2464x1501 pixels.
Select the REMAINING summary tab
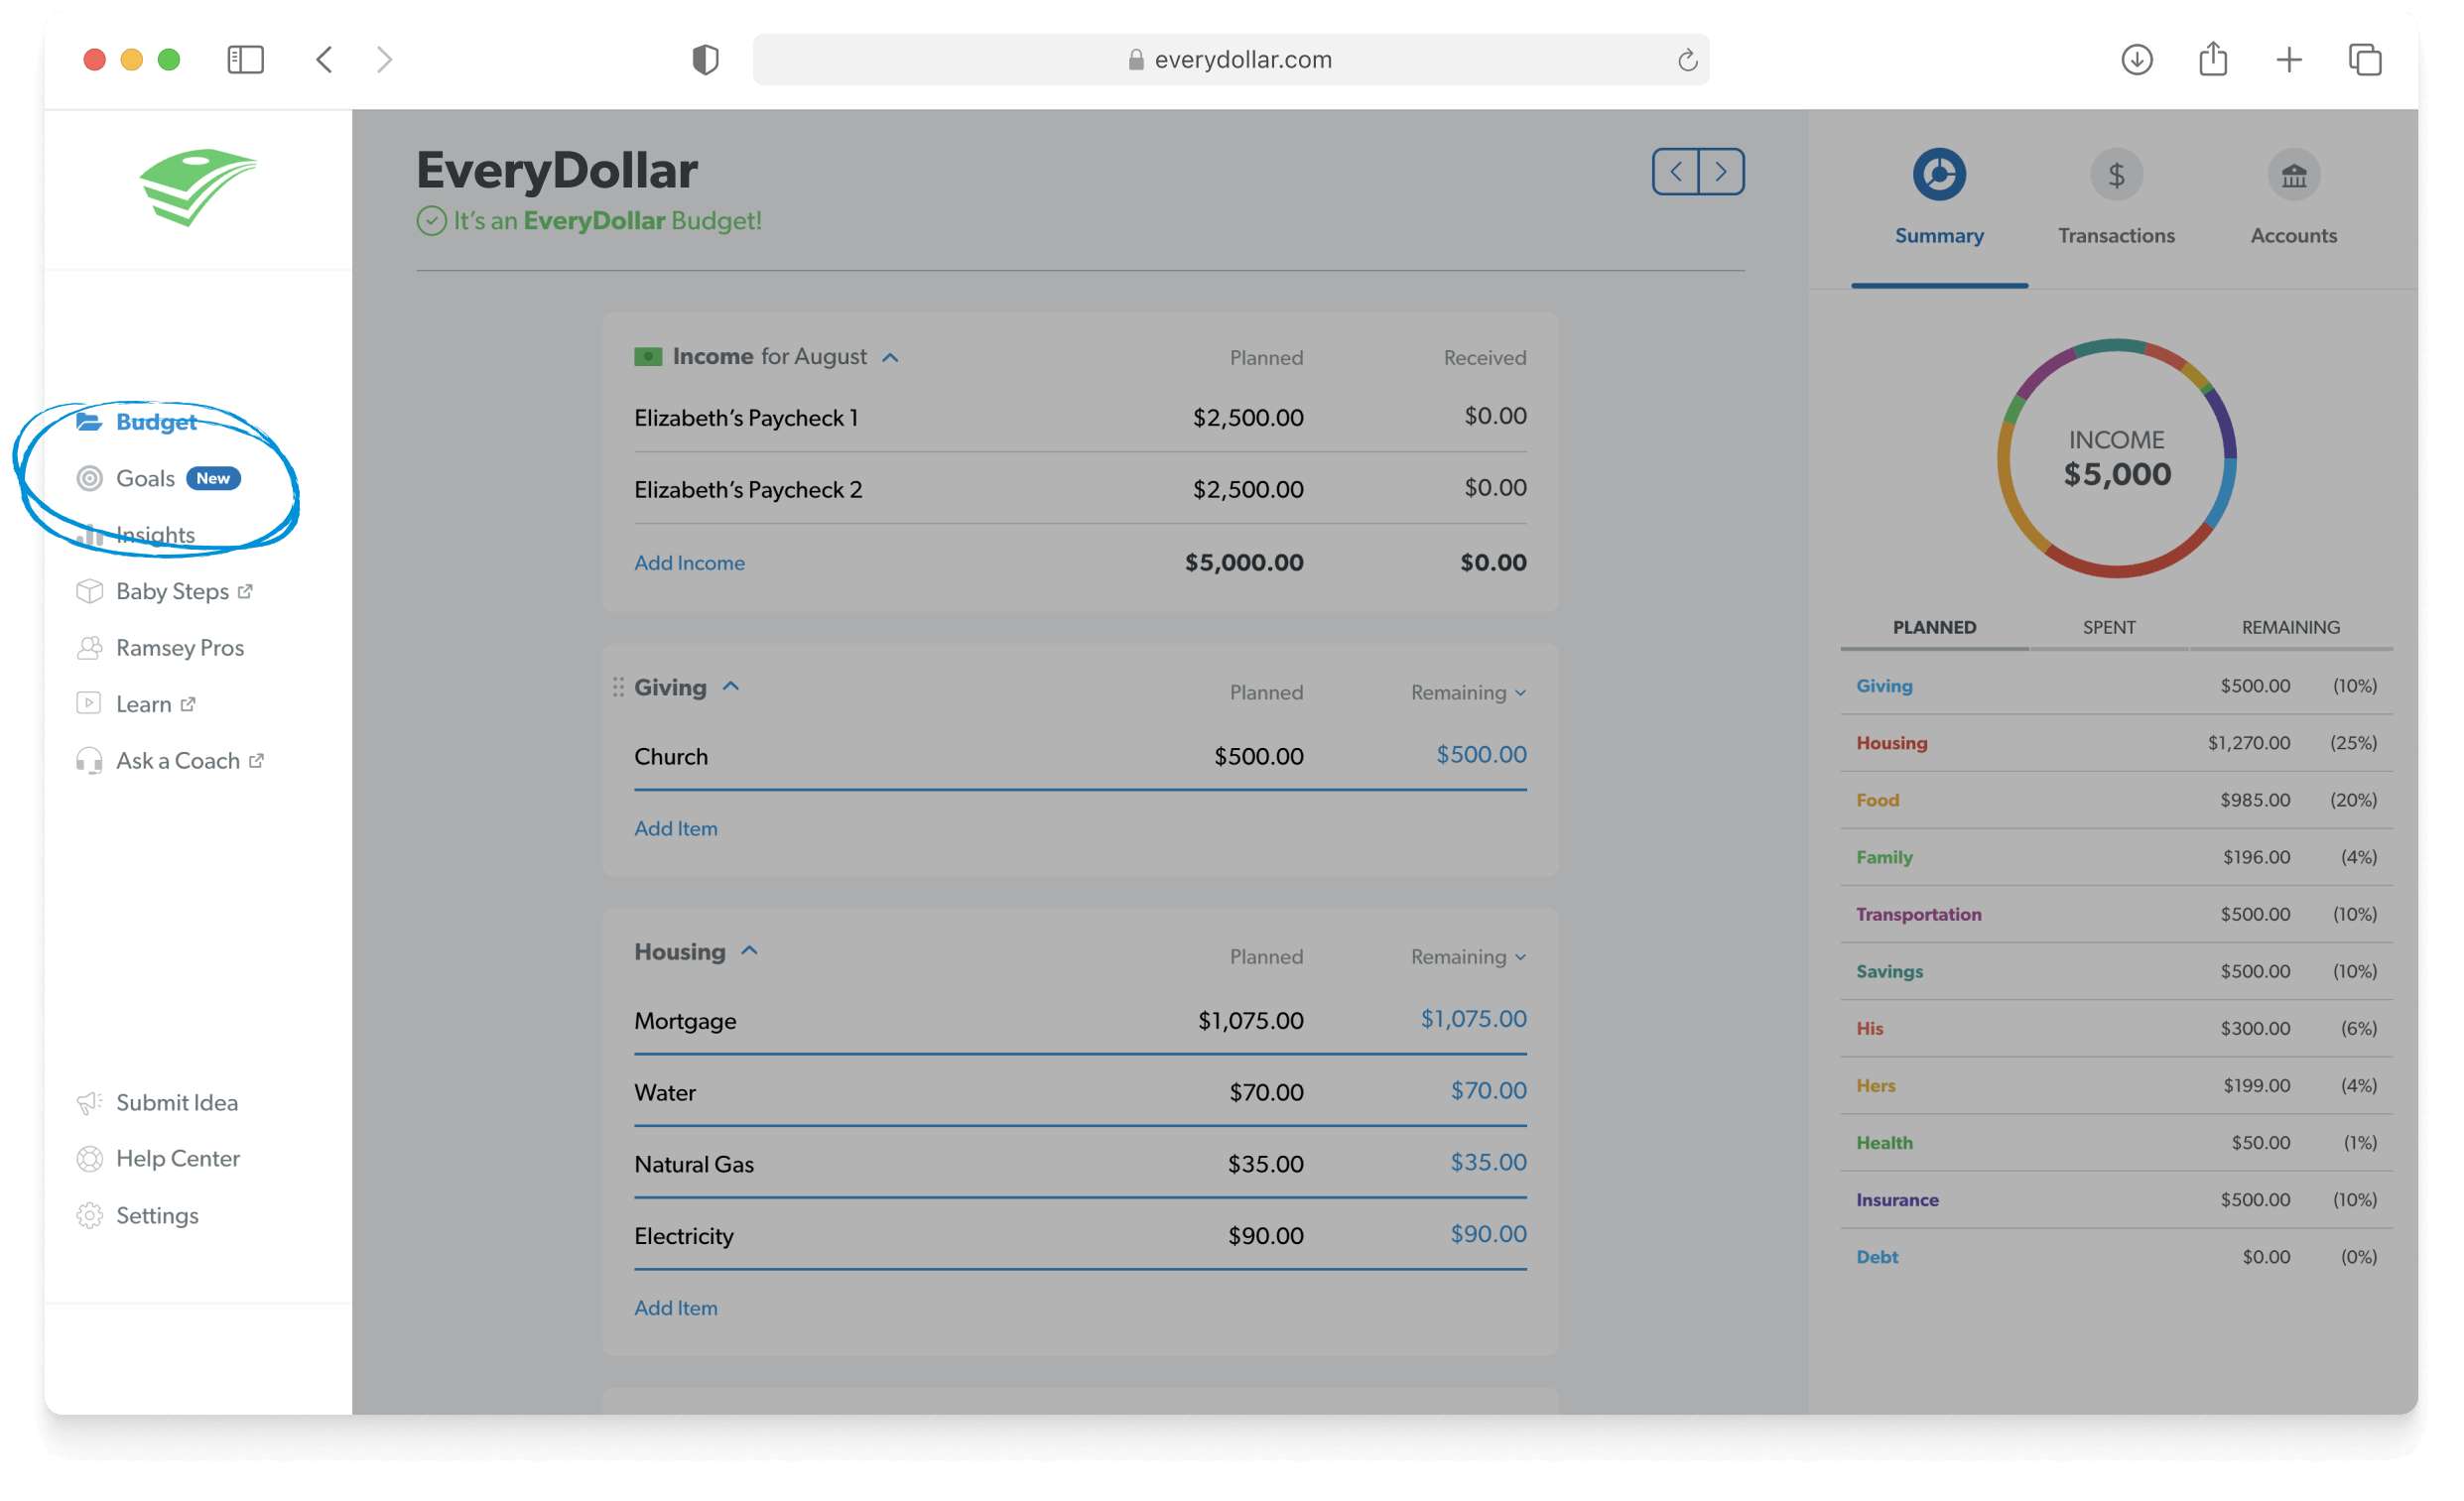click(2290, 628)
